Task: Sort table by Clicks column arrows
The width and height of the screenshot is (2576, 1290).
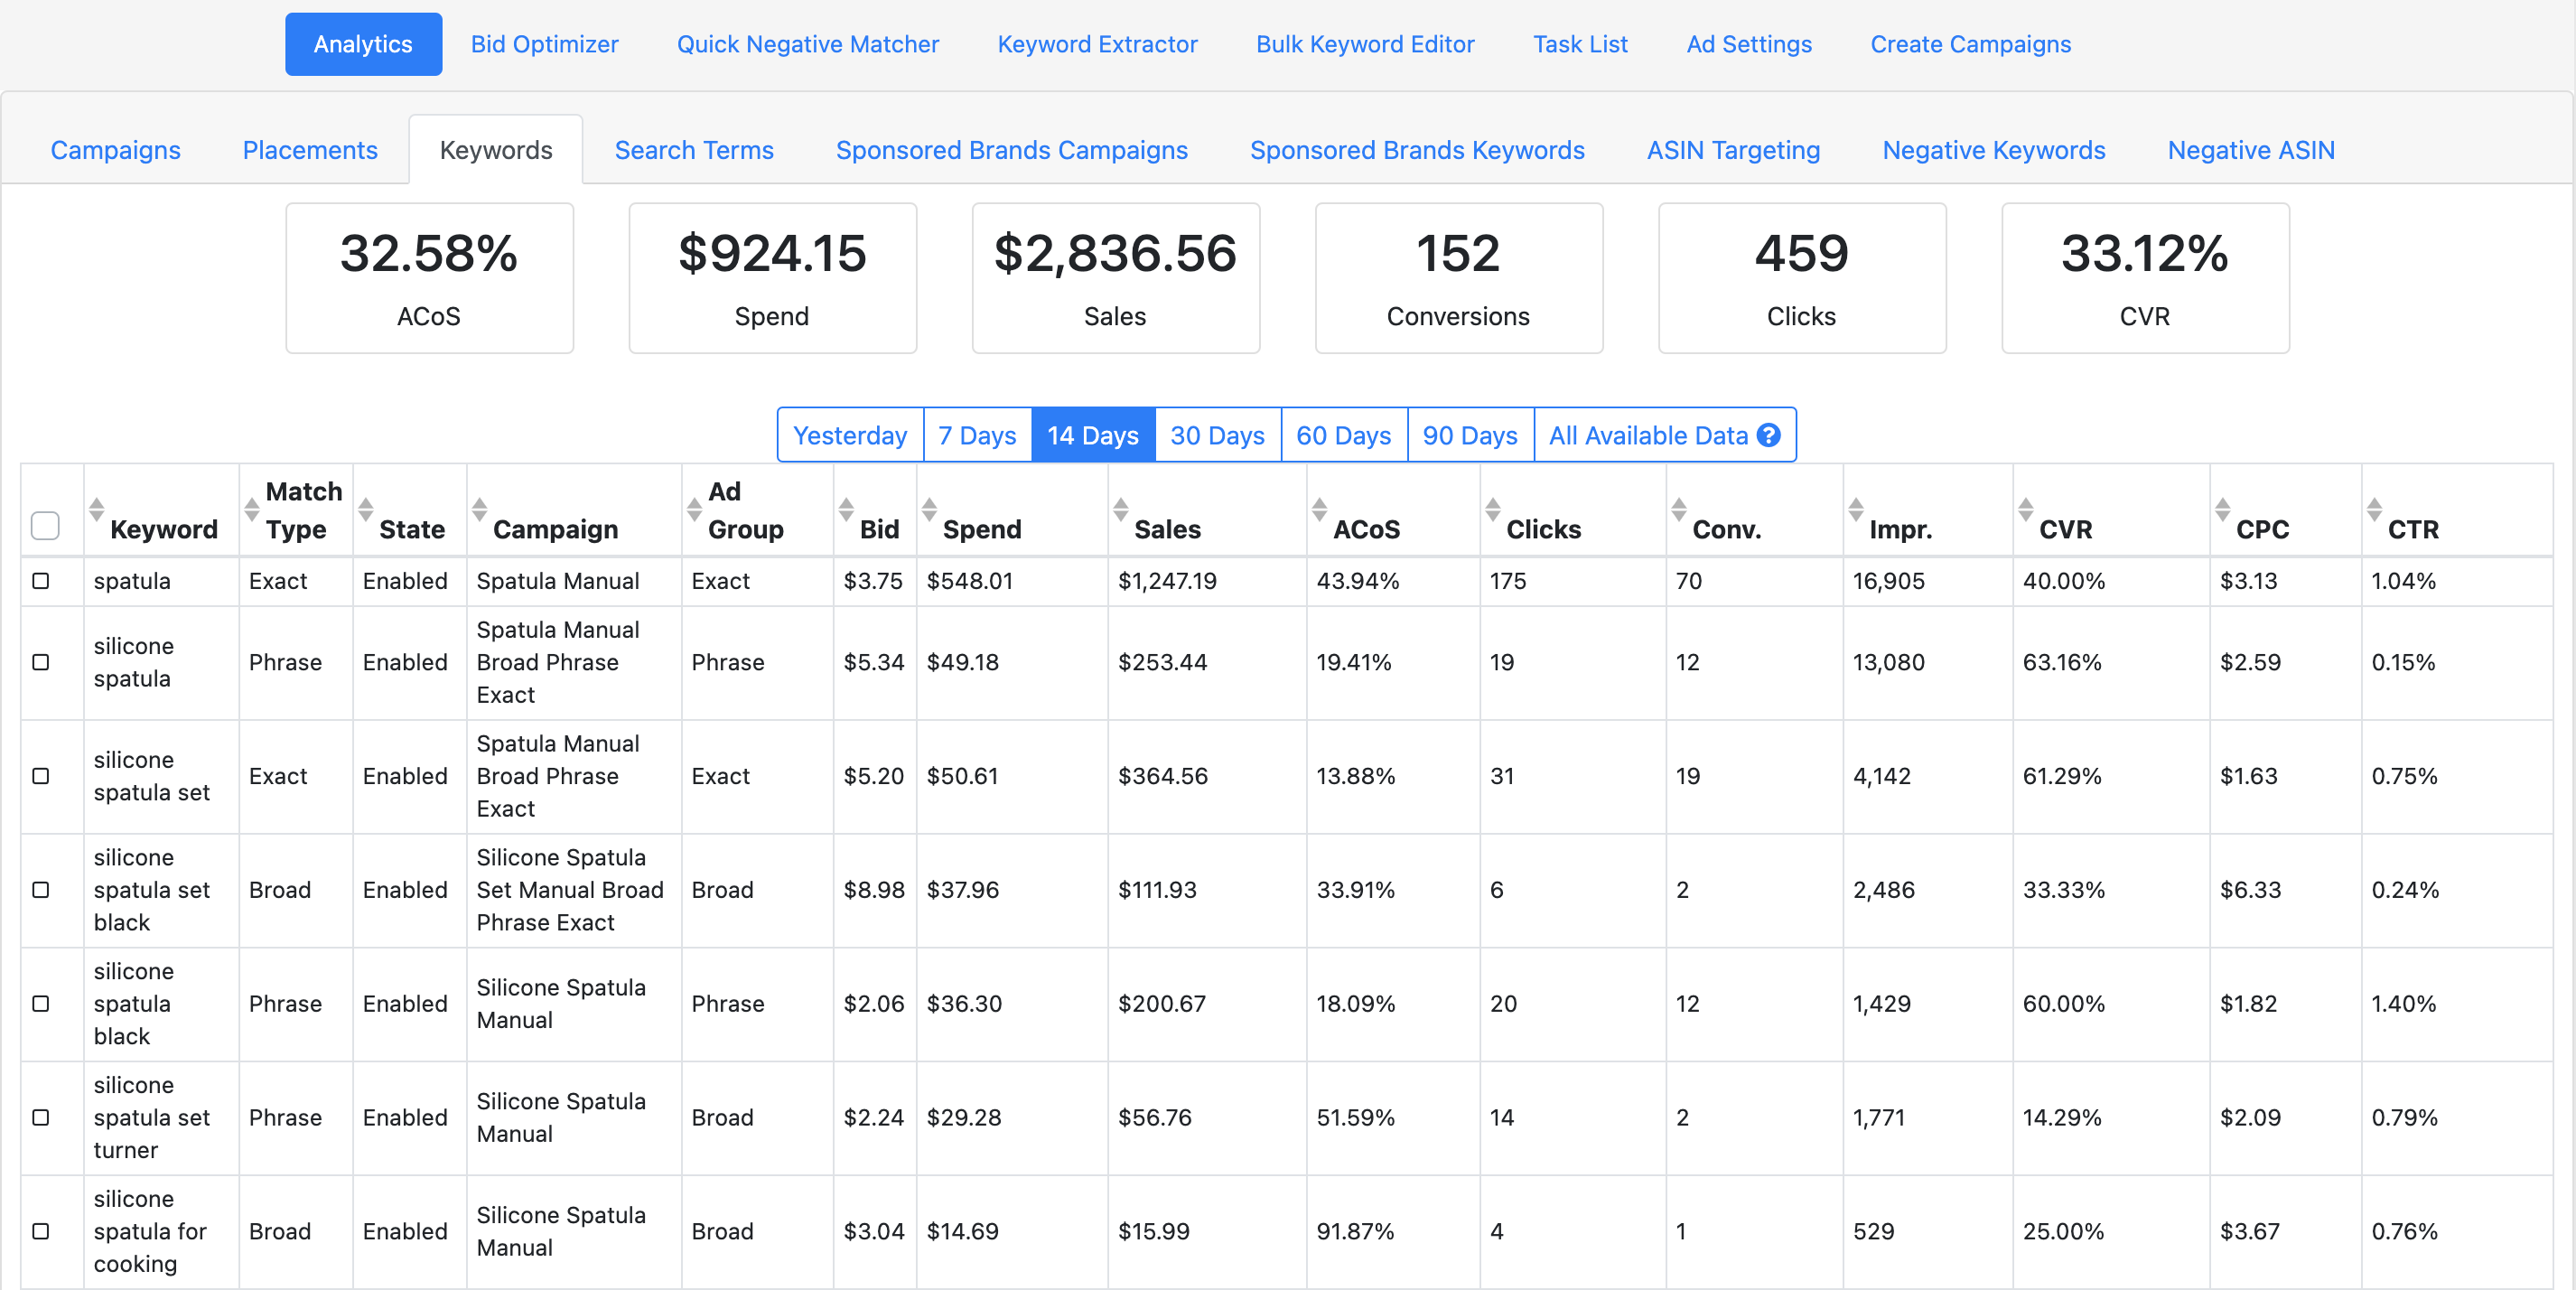Action: click(x=1493, y=510)
